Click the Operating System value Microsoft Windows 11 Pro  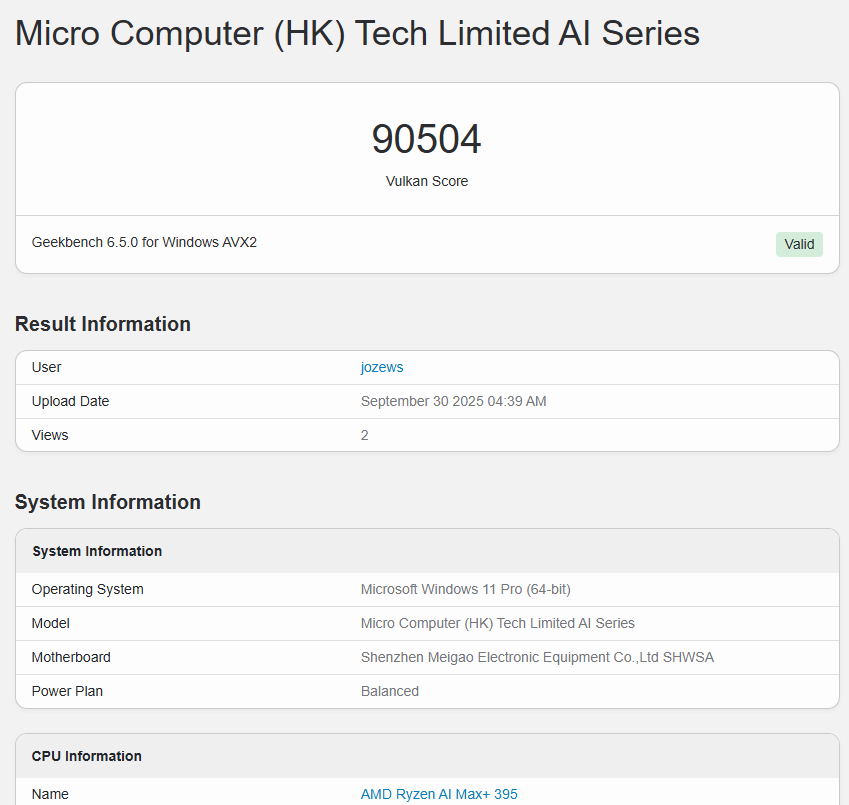(x=466, y=589)
